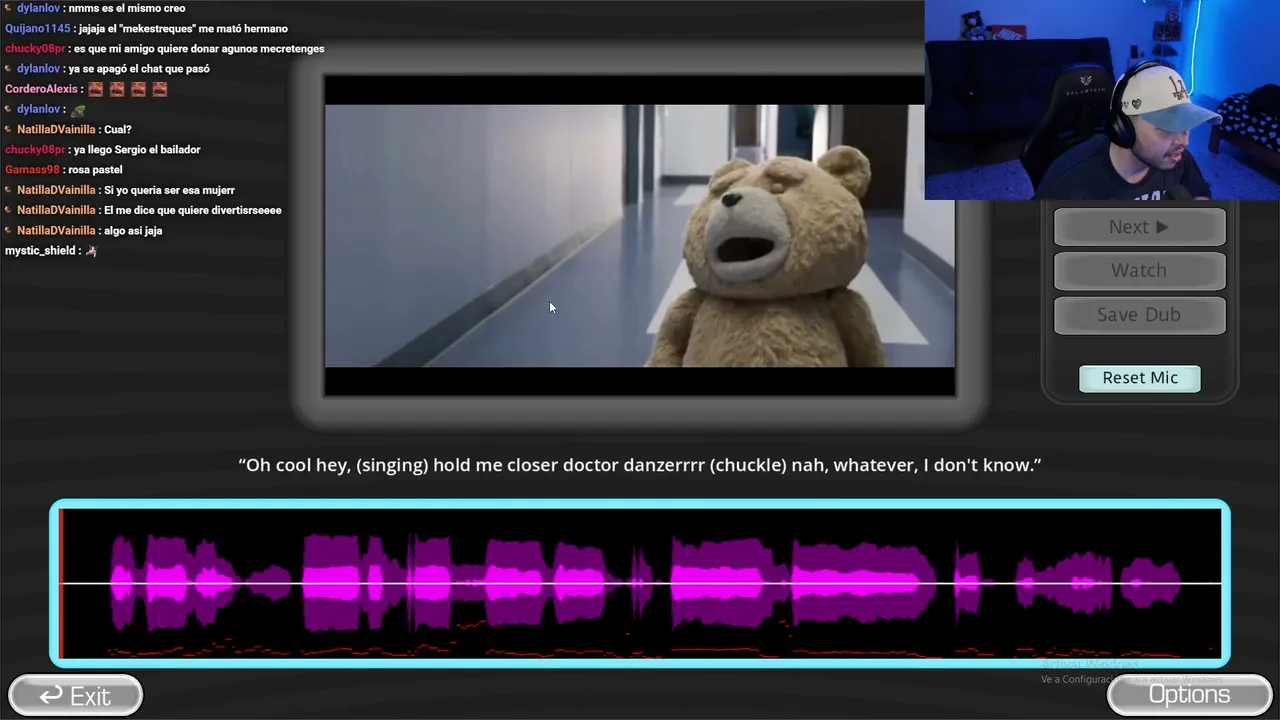Click the Next button with play arrow
The image size is (1280, 720).
point(1139,227)
